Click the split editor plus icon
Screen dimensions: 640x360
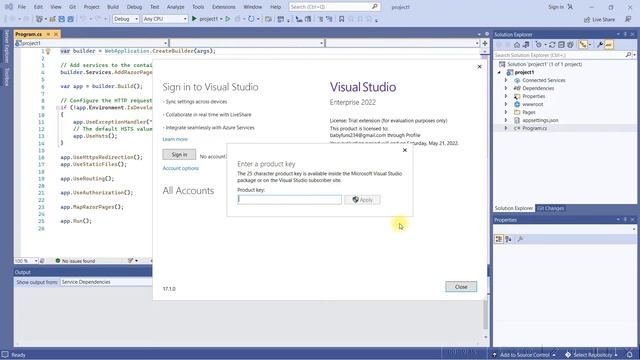pyautogui.click(x=485, y=43)
